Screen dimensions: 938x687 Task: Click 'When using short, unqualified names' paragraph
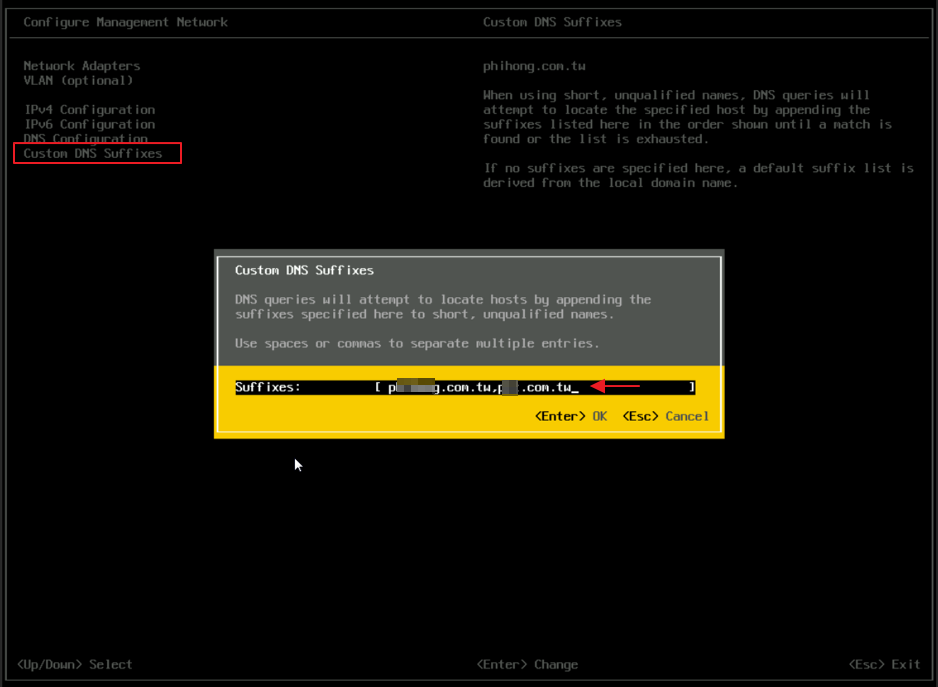coord(687,117)
